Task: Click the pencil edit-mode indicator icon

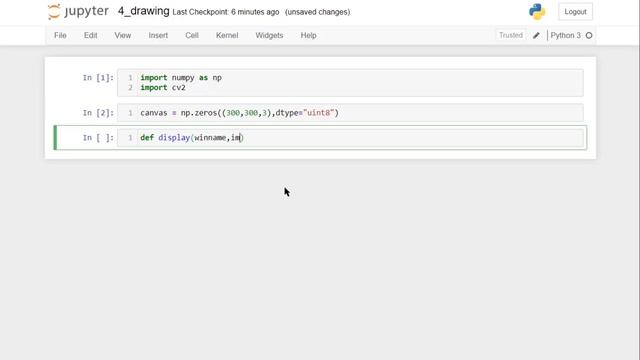Action: tap(536, 36)
